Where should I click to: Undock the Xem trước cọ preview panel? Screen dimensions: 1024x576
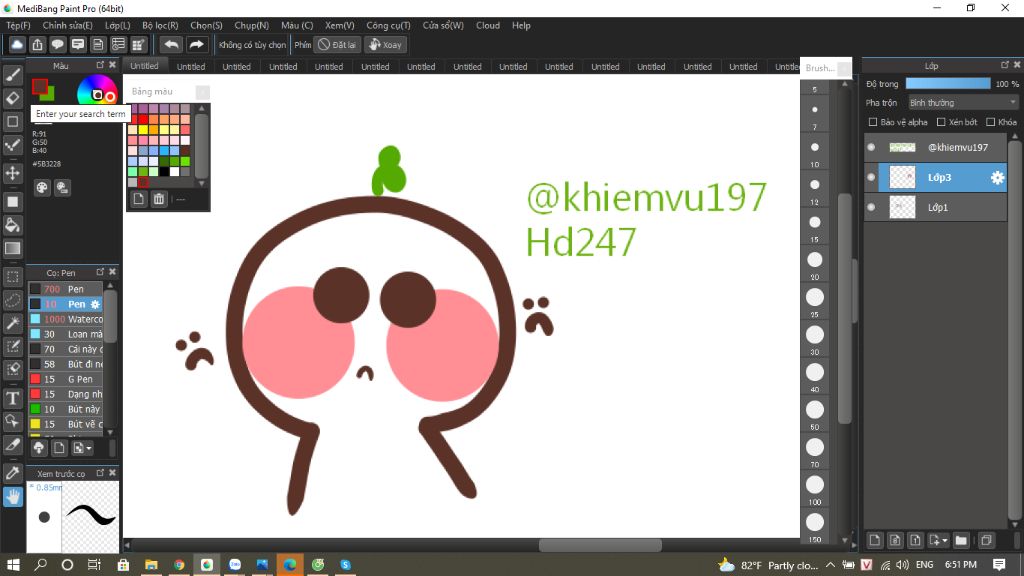(100, 472)
